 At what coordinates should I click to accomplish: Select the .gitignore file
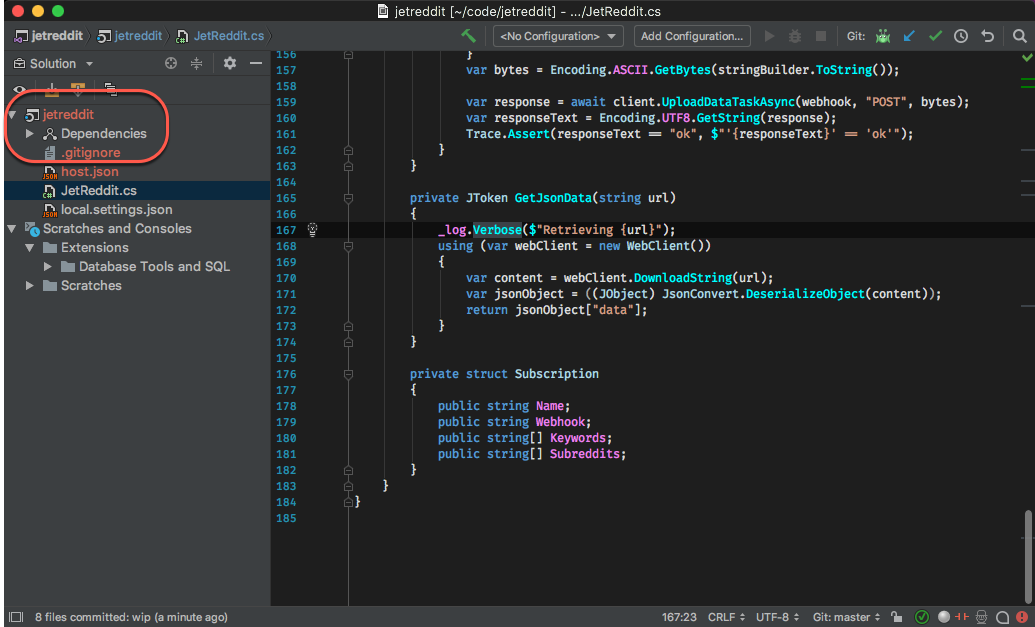pos(90,152)
